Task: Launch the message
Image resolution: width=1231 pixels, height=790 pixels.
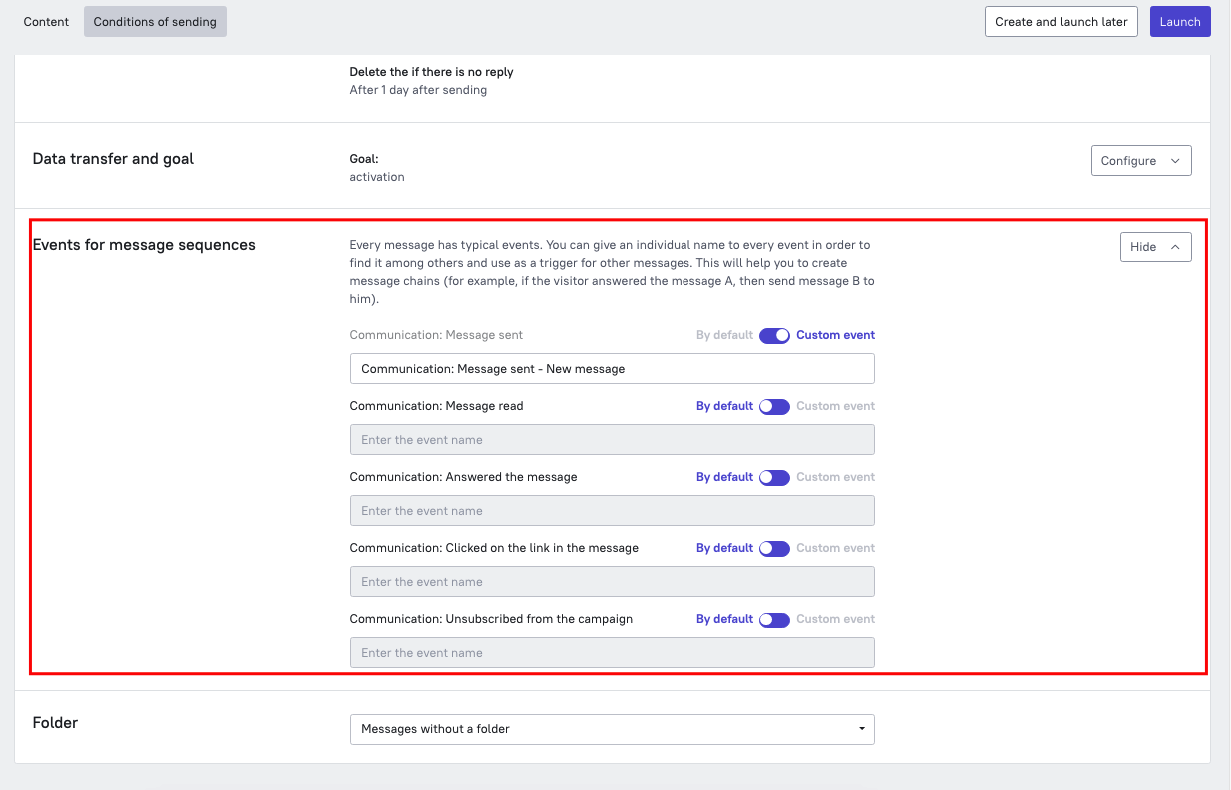Action: click(x=1180, y=22)
